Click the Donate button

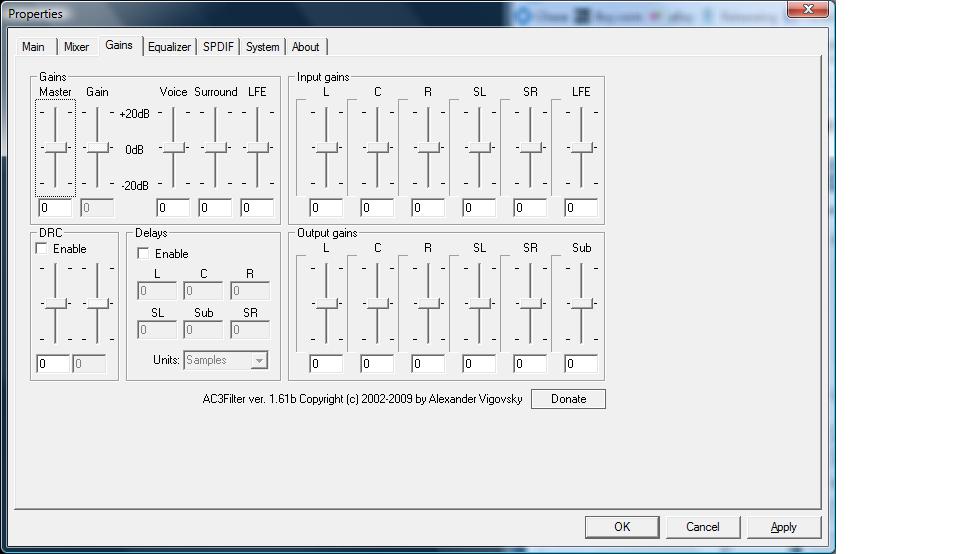(x=568, y=399)
